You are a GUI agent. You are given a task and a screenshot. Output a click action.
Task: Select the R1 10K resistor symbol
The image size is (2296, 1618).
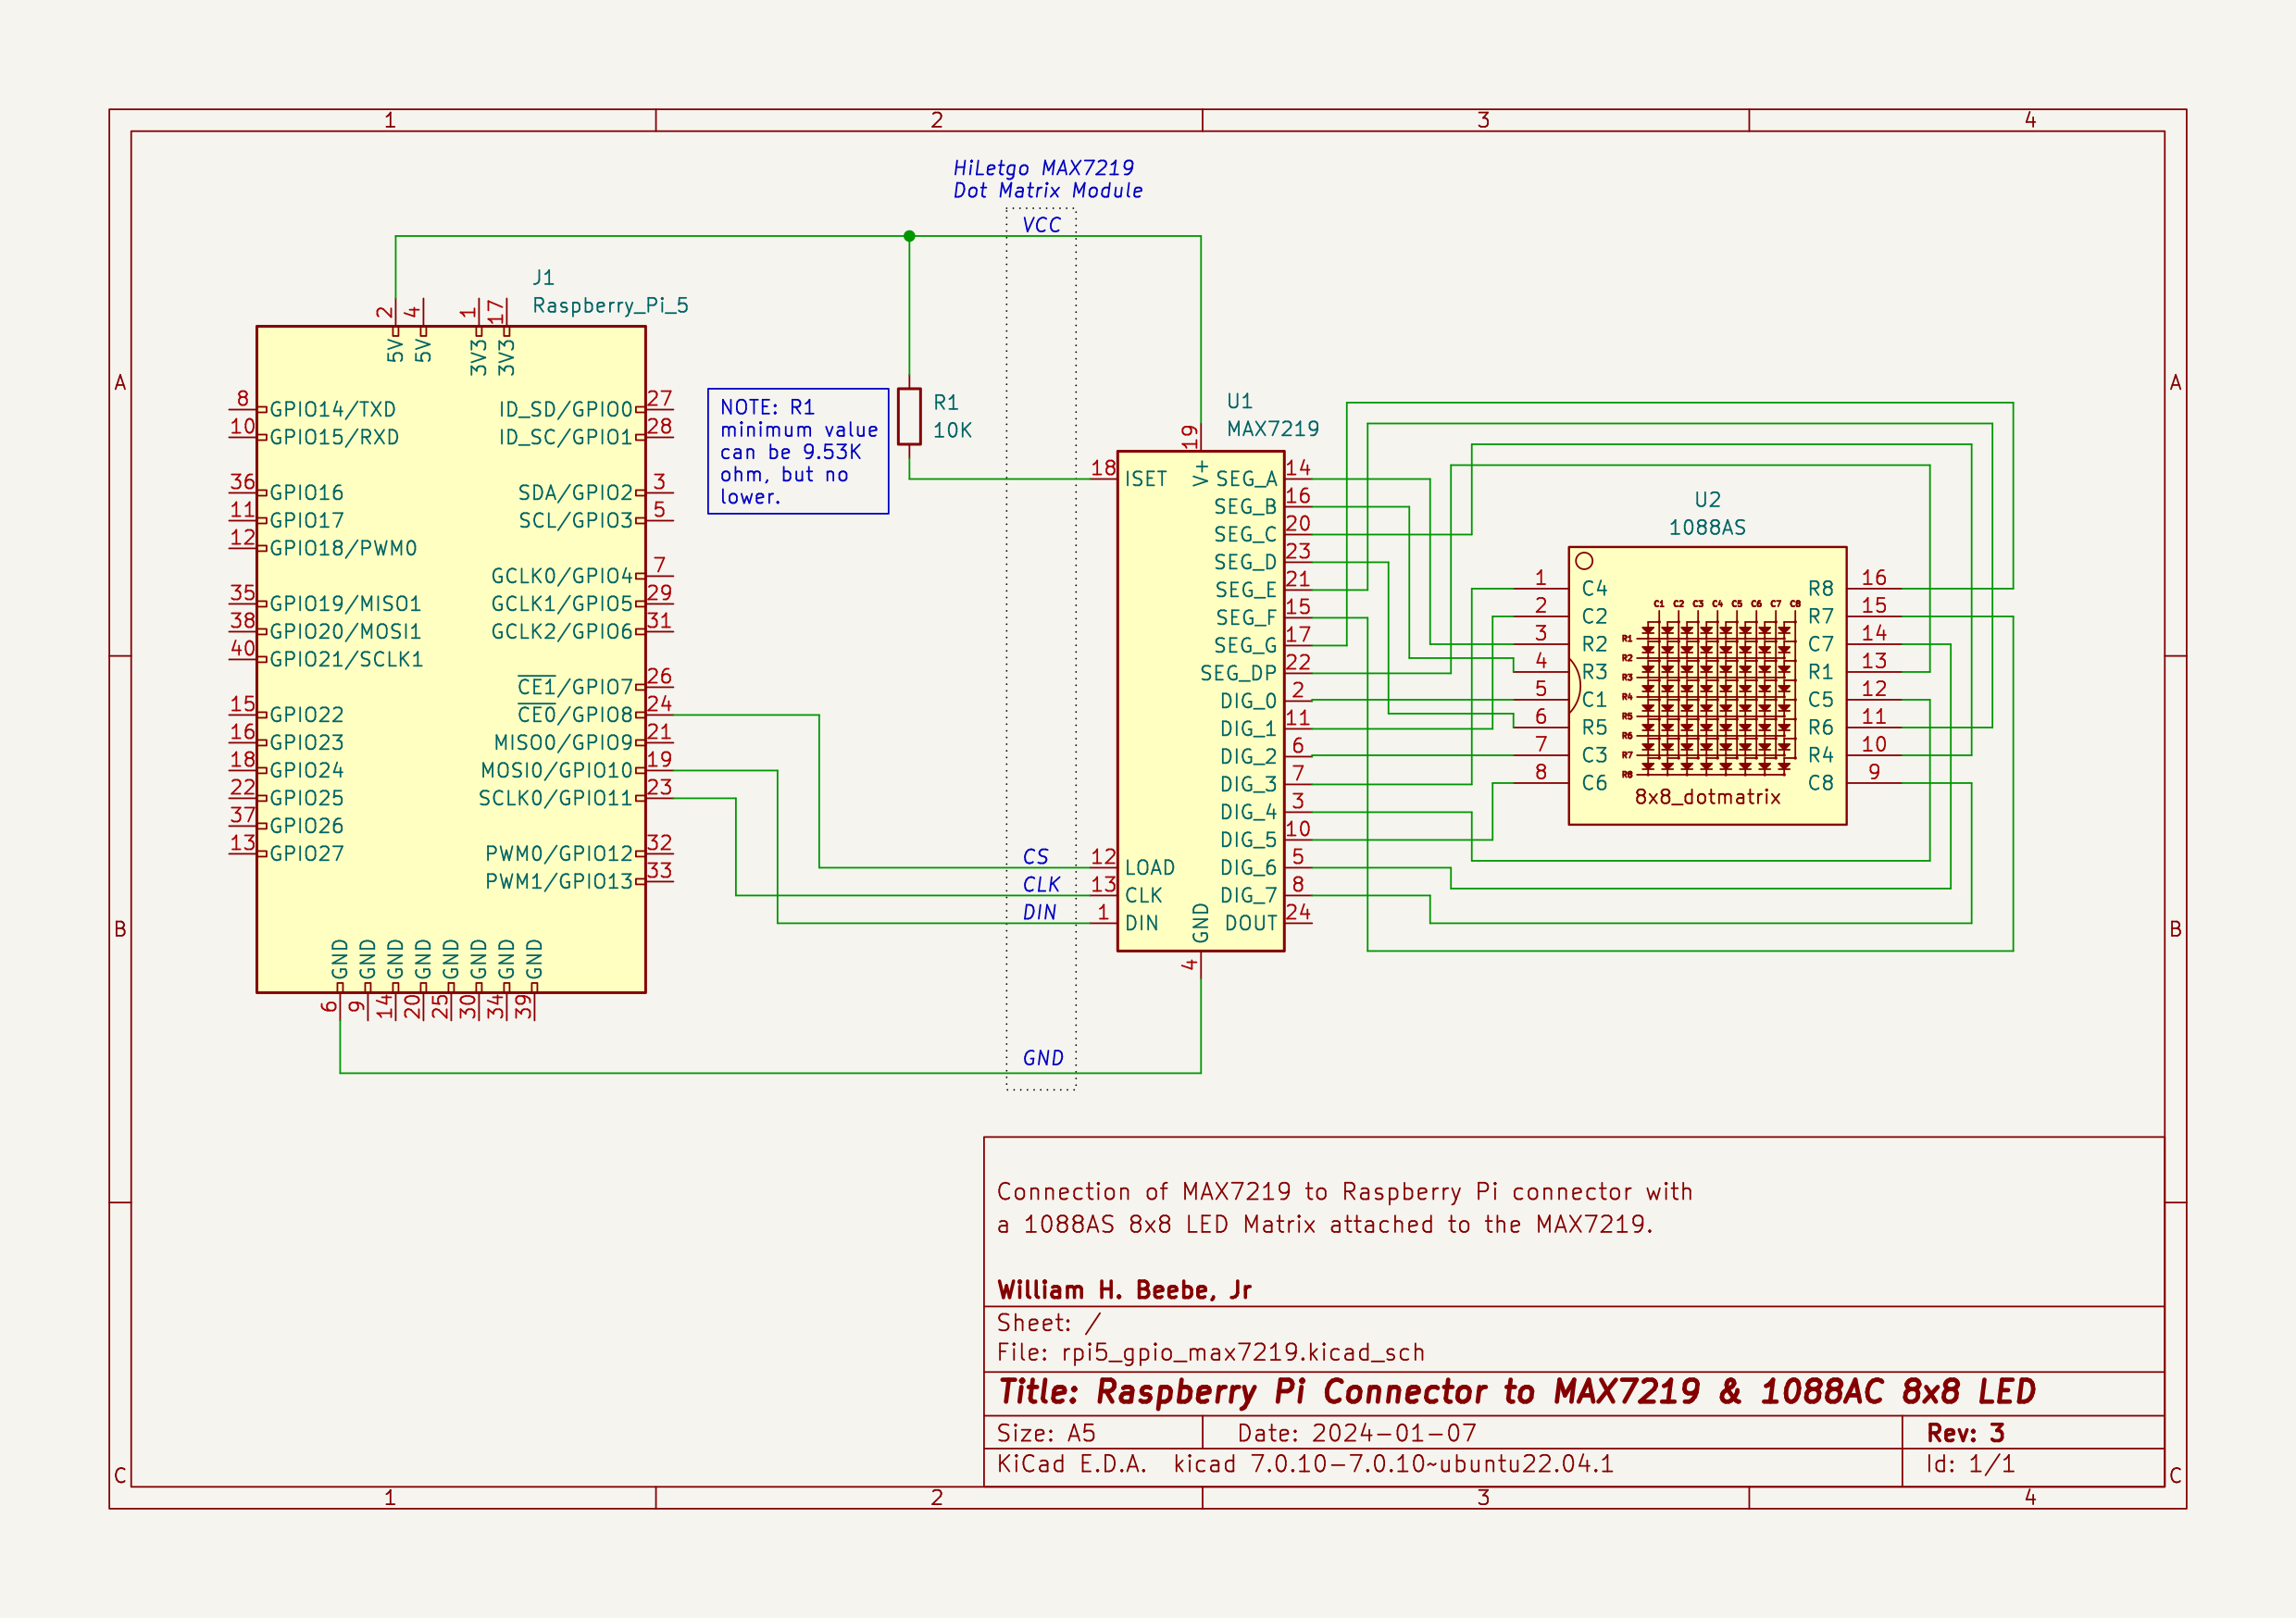[x=909, y=416]
